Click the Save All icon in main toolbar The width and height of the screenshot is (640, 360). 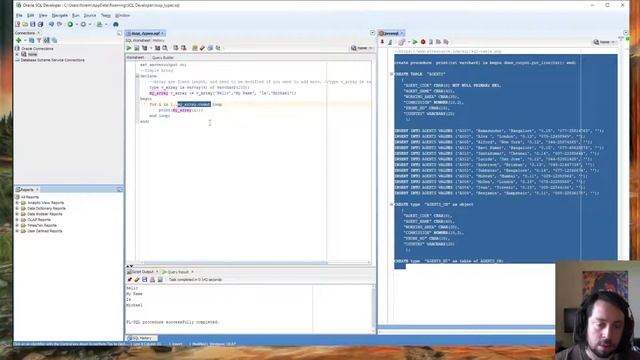(40, 24)
